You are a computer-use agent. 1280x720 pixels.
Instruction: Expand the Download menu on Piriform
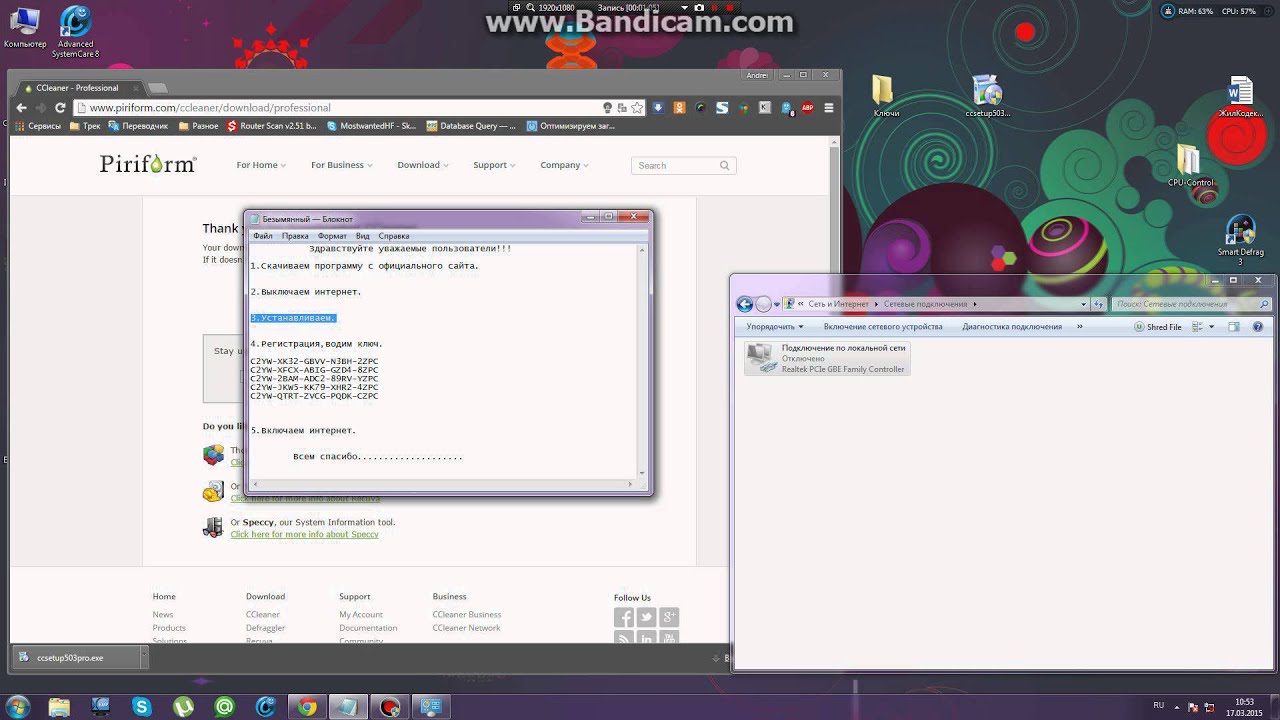click(423, 165)
